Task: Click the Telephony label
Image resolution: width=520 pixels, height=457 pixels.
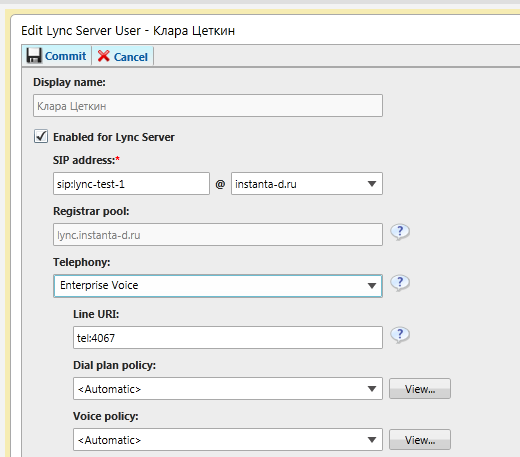Action: tap(82, 262)
